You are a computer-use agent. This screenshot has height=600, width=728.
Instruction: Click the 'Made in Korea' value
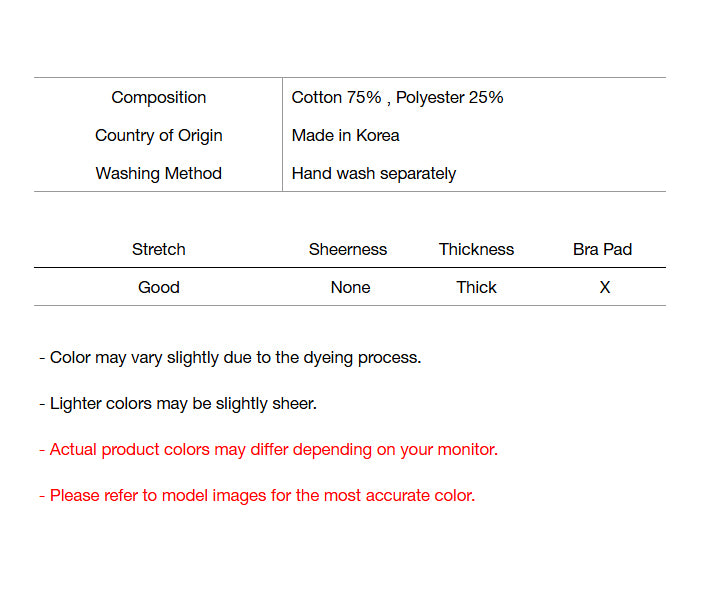tap(345, 135)
